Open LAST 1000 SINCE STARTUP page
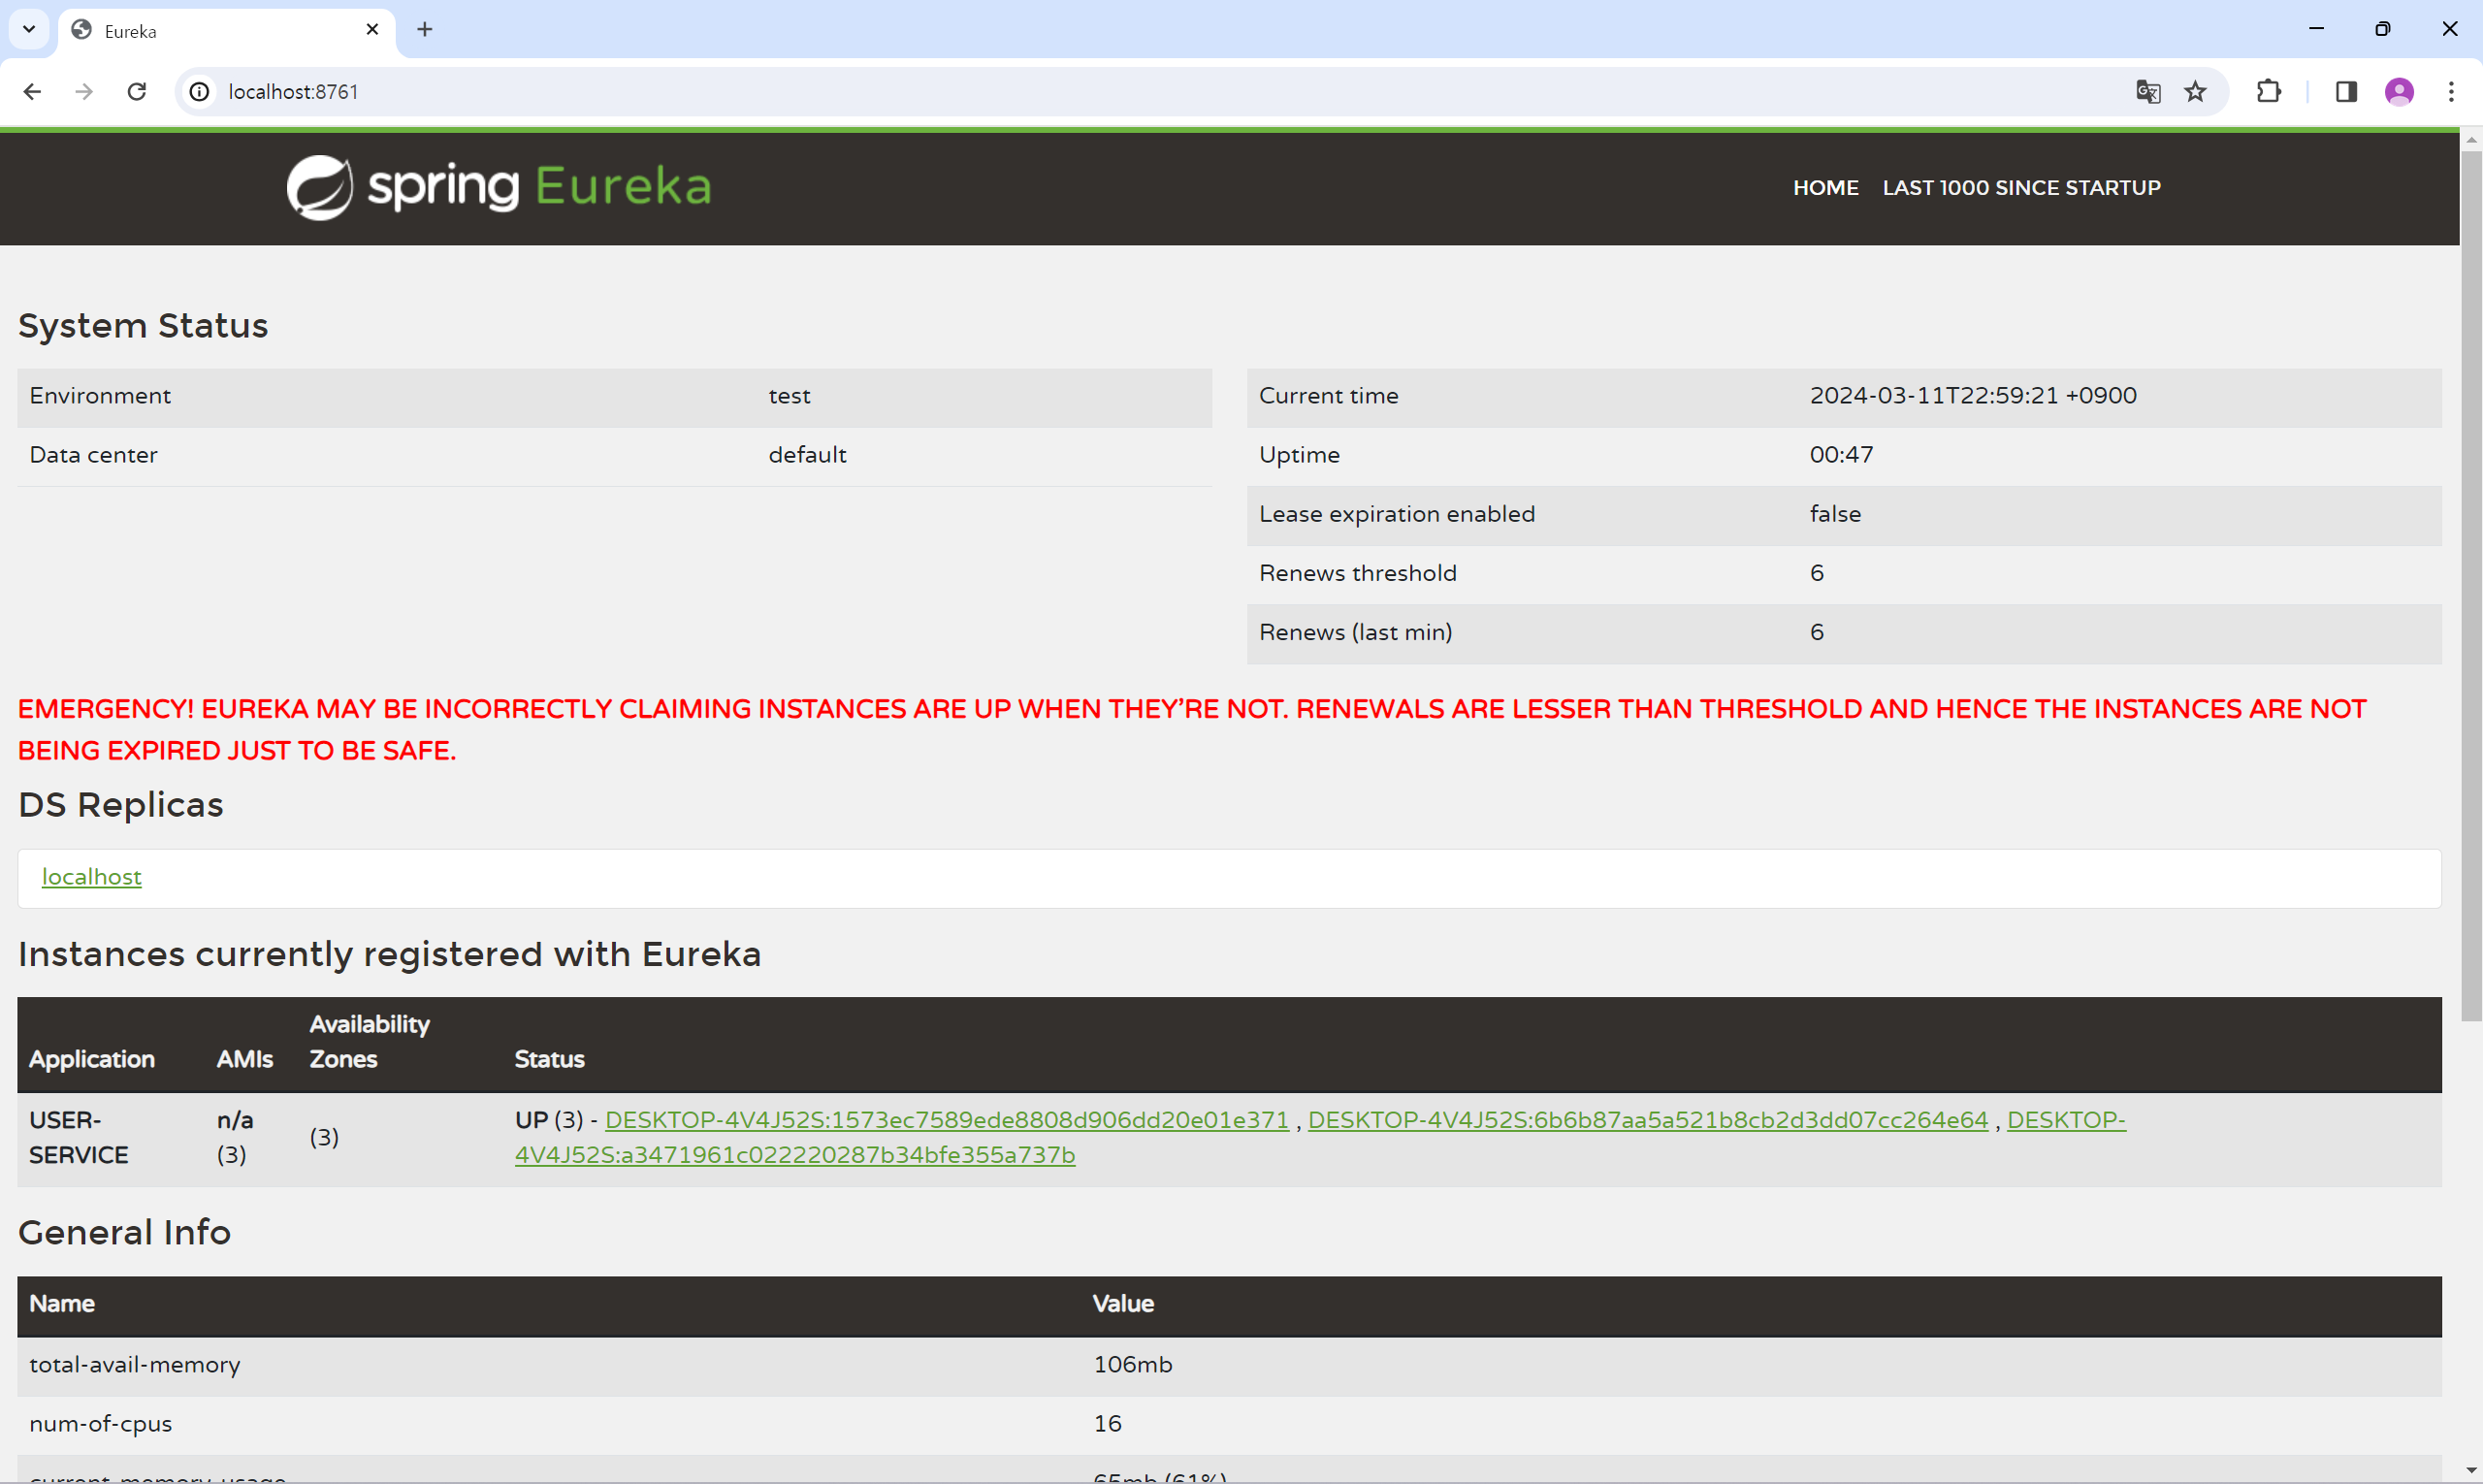 2021,188
